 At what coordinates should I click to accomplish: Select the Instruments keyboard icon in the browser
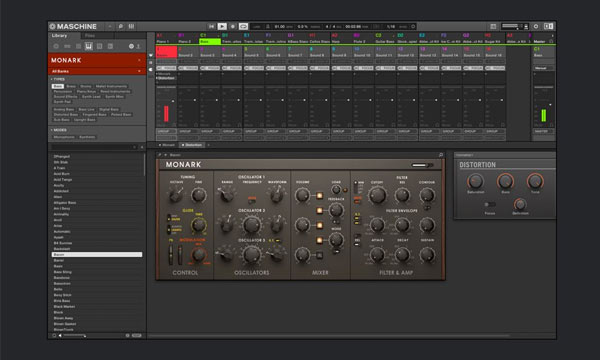click(x=89, y=46)
